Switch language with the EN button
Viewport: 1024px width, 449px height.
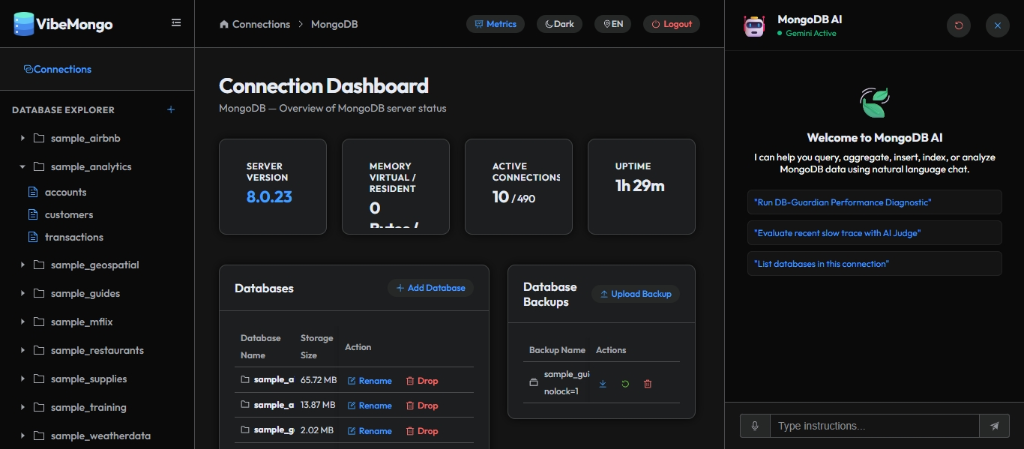[x=613, y=24]
